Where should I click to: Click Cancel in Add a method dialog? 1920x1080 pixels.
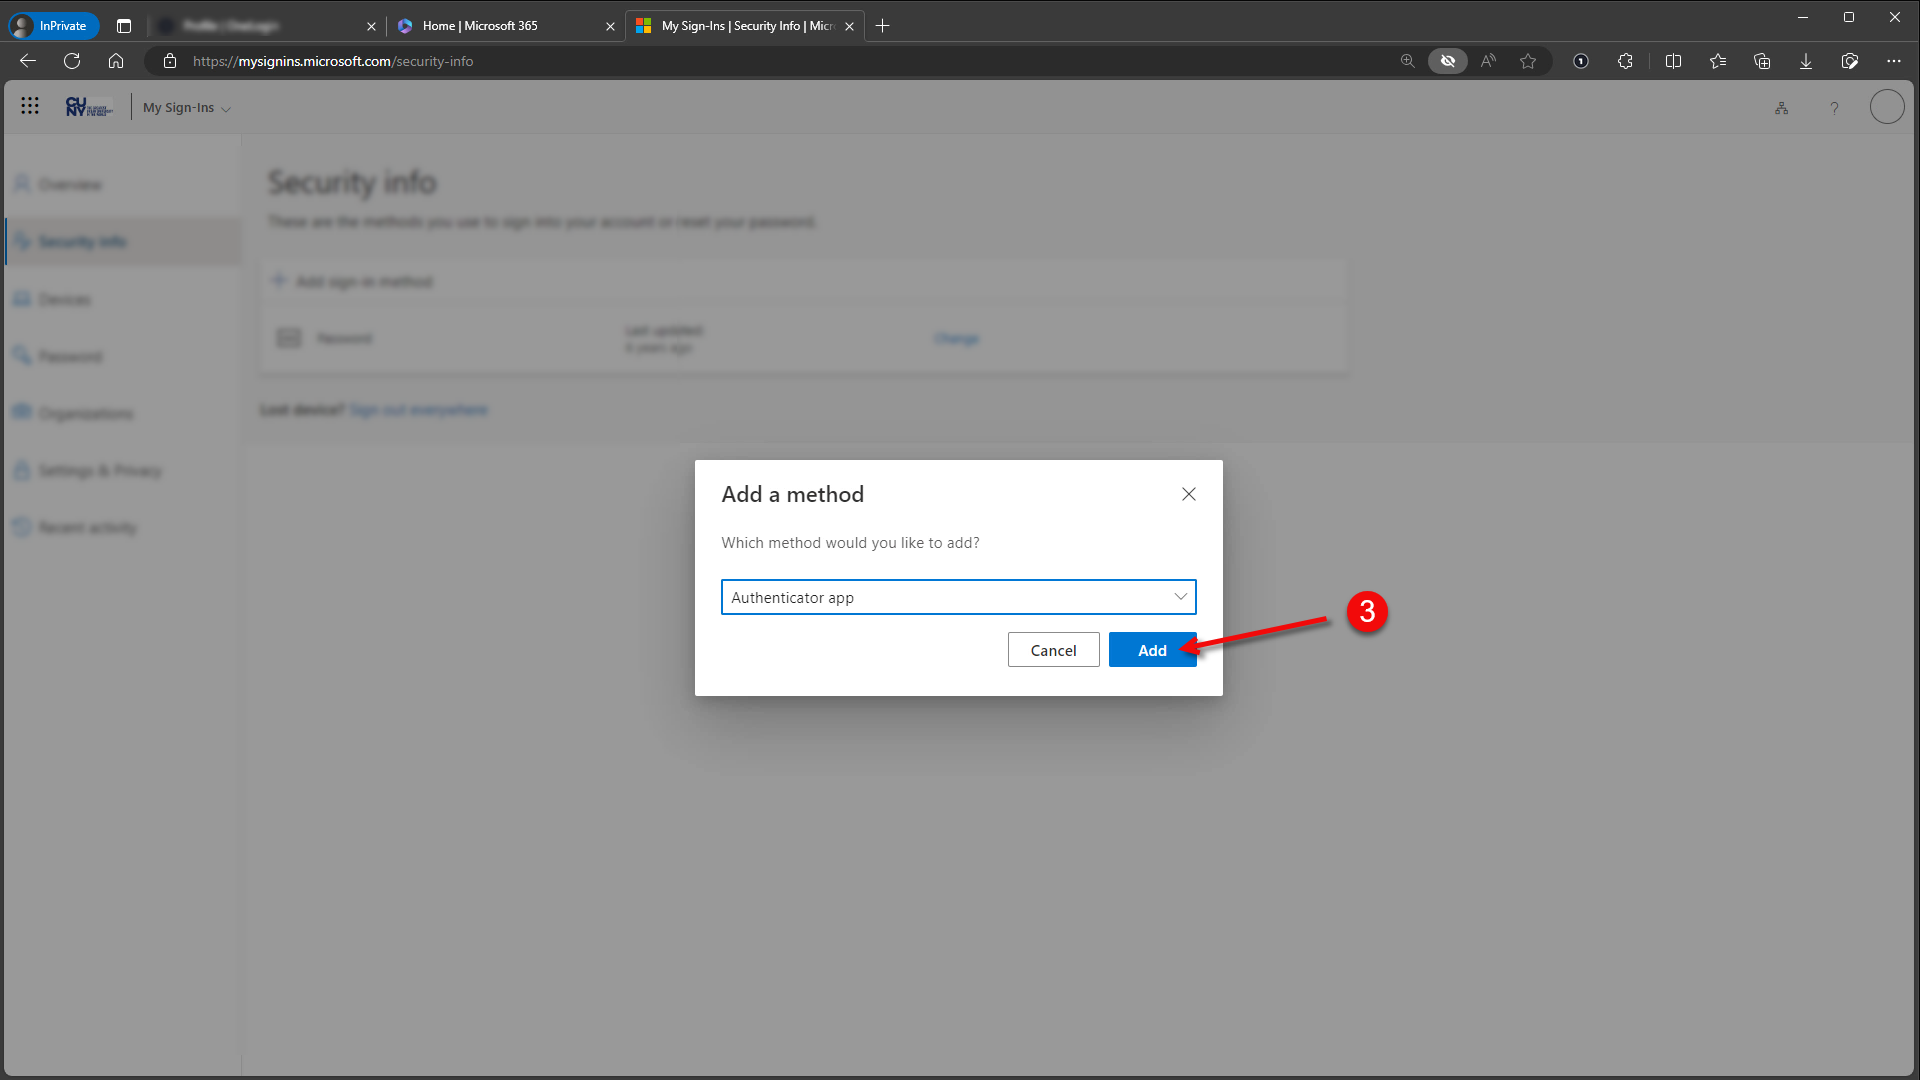1053,650
